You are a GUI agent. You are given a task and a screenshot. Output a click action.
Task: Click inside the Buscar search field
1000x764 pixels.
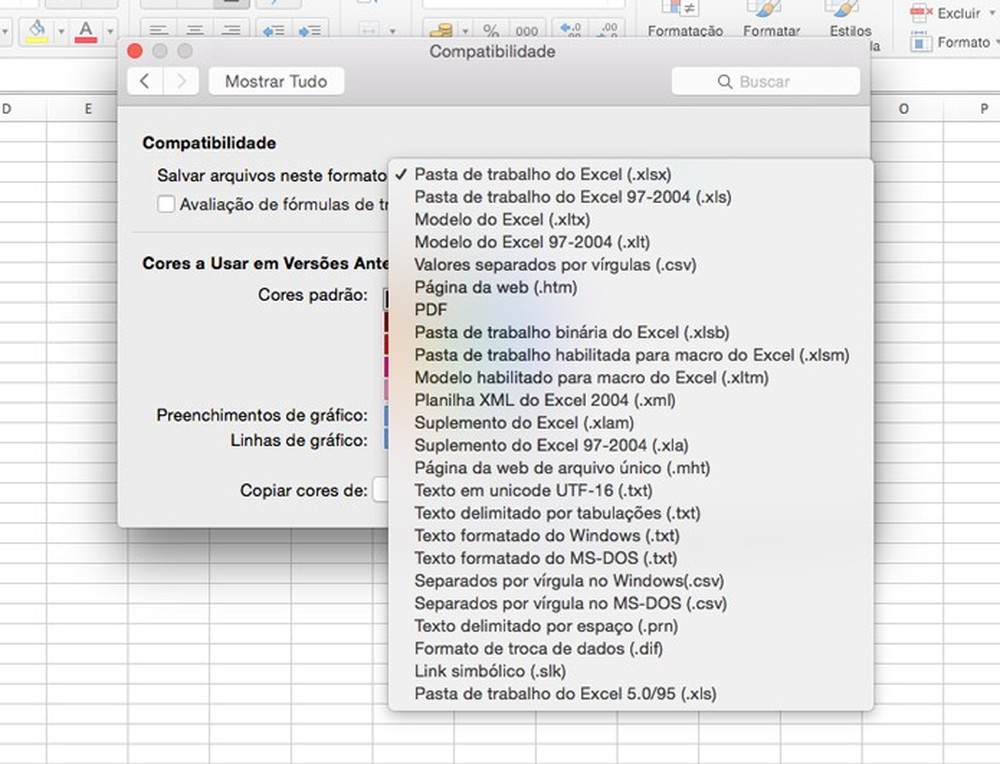[765, 80]
